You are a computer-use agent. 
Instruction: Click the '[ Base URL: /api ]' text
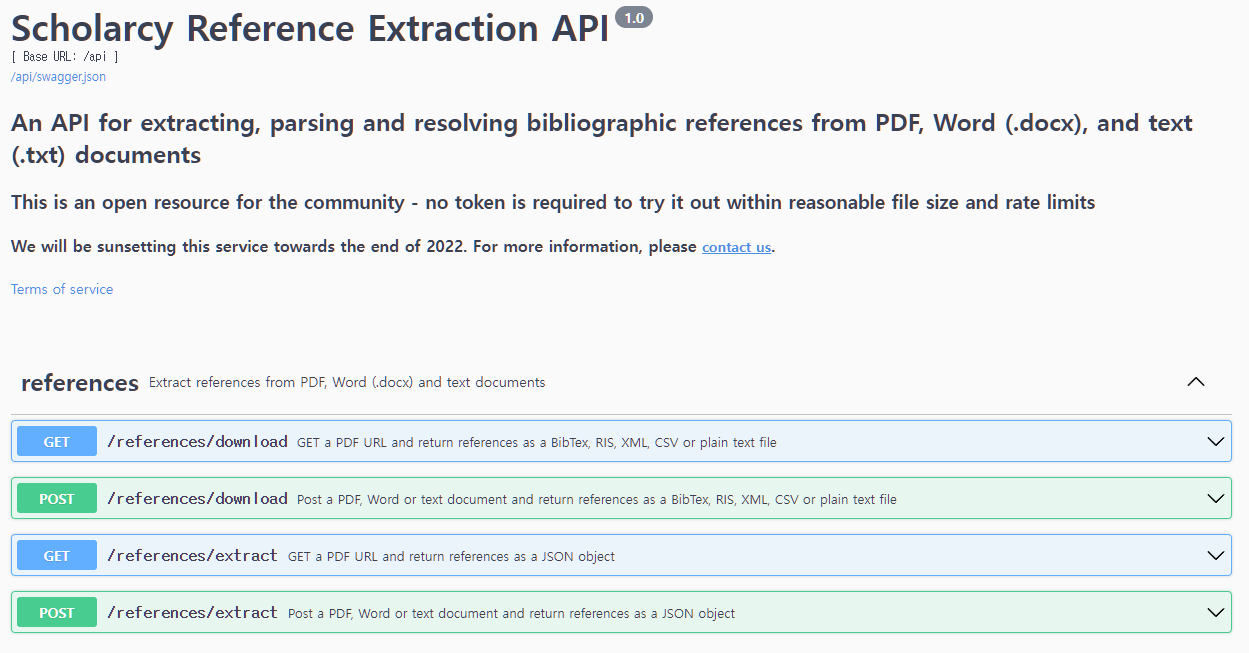(x=65, y=57)
